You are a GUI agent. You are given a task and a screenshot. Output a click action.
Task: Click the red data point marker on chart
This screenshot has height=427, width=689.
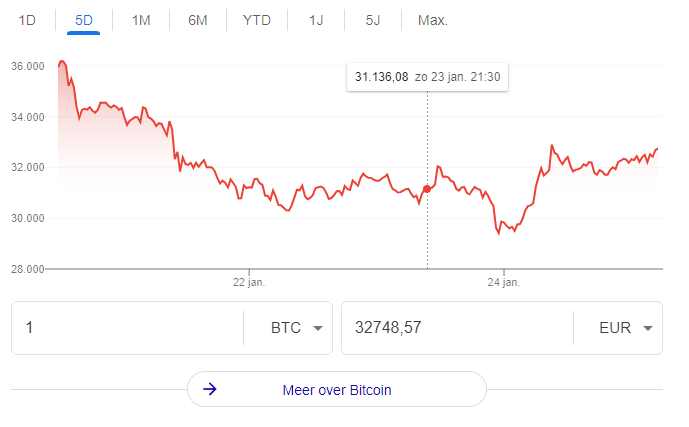[428, 189]
